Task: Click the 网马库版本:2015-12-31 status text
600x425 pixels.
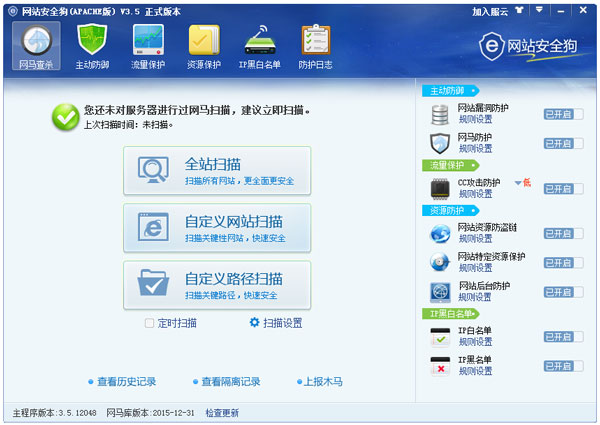Action: point(150,413)
